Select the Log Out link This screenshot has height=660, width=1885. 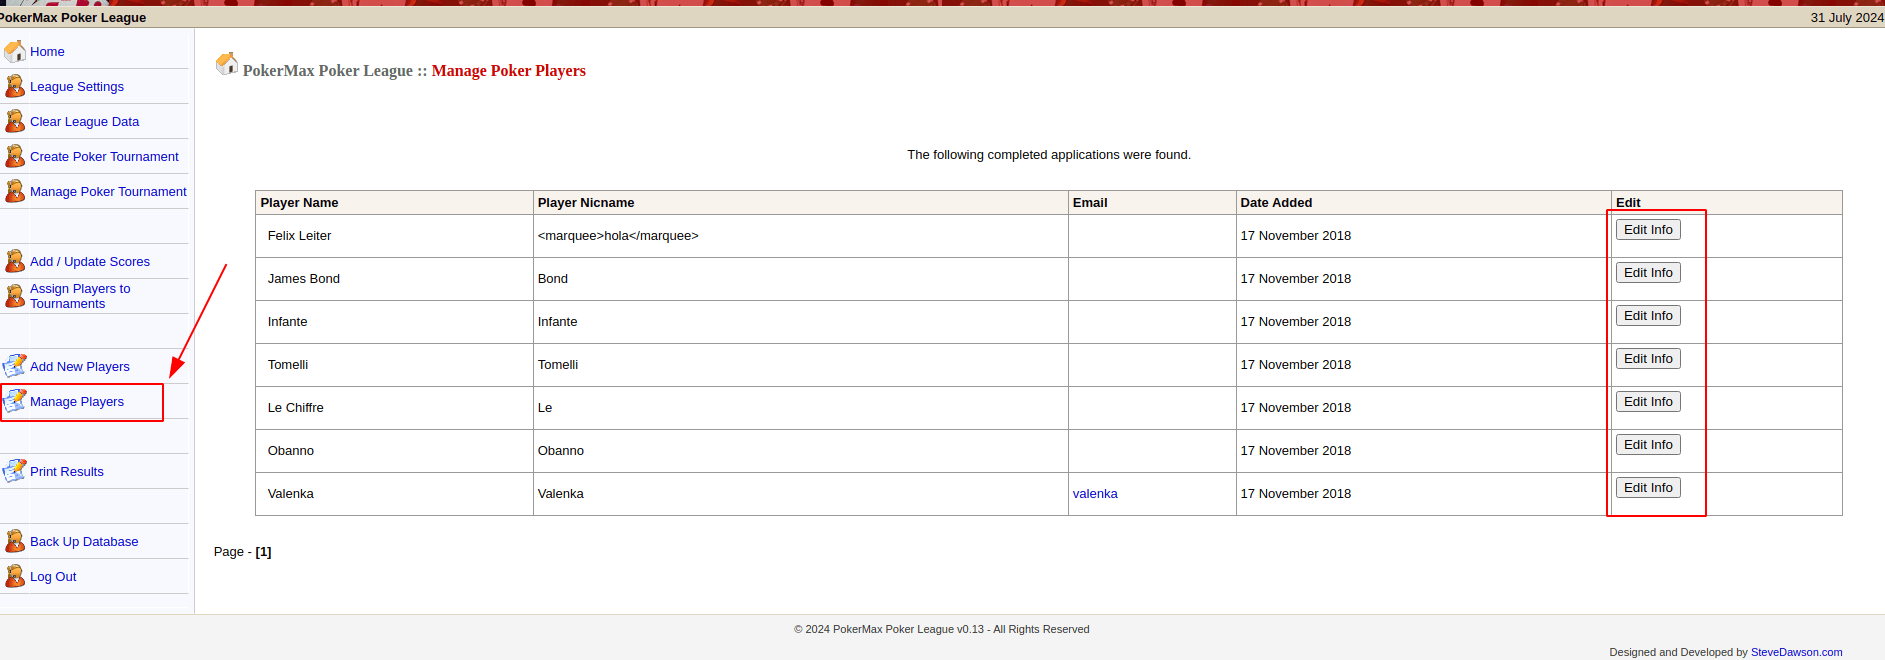(x=53, y=576)
